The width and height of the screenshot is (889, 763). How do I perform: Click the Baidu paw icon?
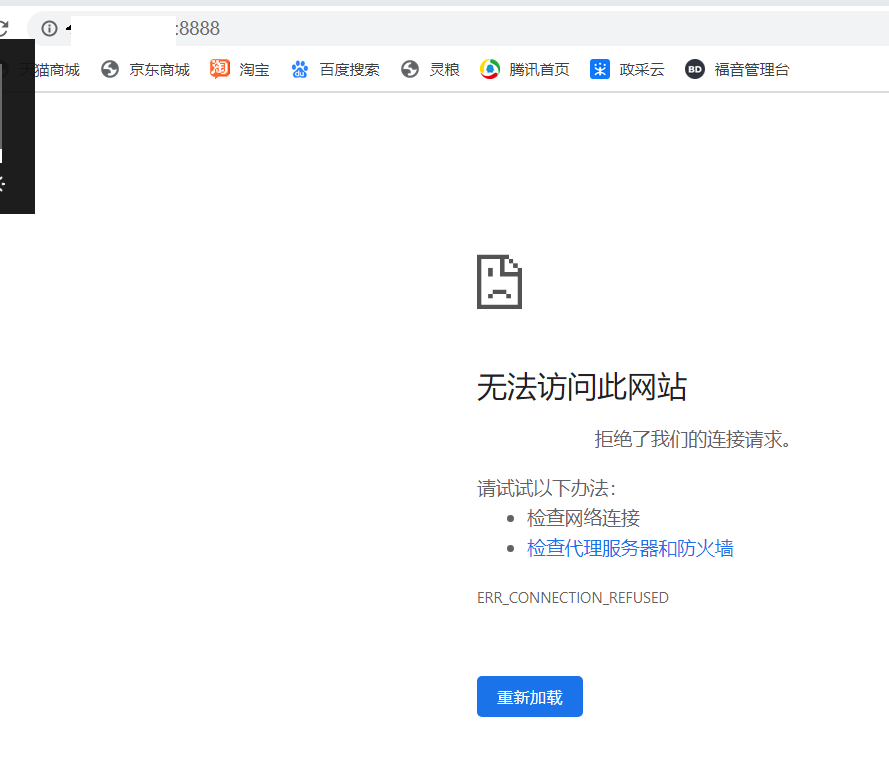(300, 70)
